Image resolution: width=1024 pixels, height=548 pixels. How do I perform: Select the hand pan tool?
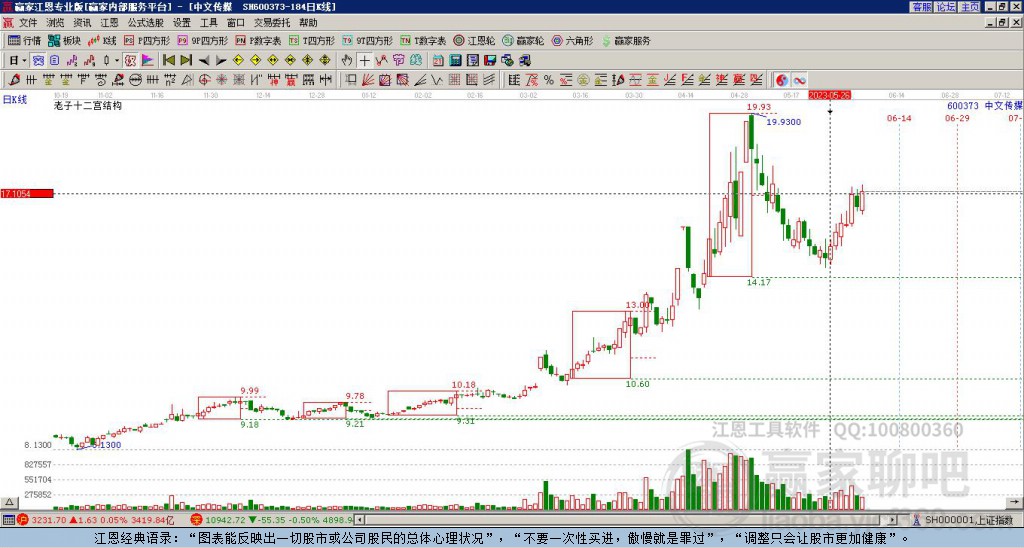pos(347,61)
